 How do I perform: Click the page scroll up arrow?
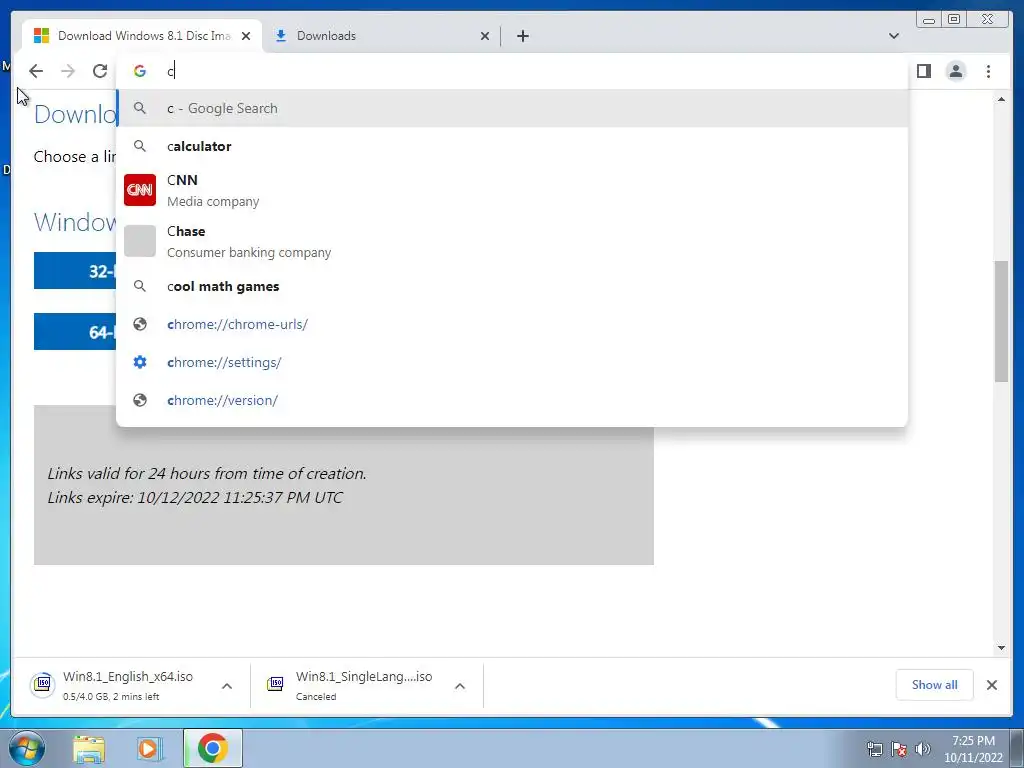click(x=1001, y=99)
